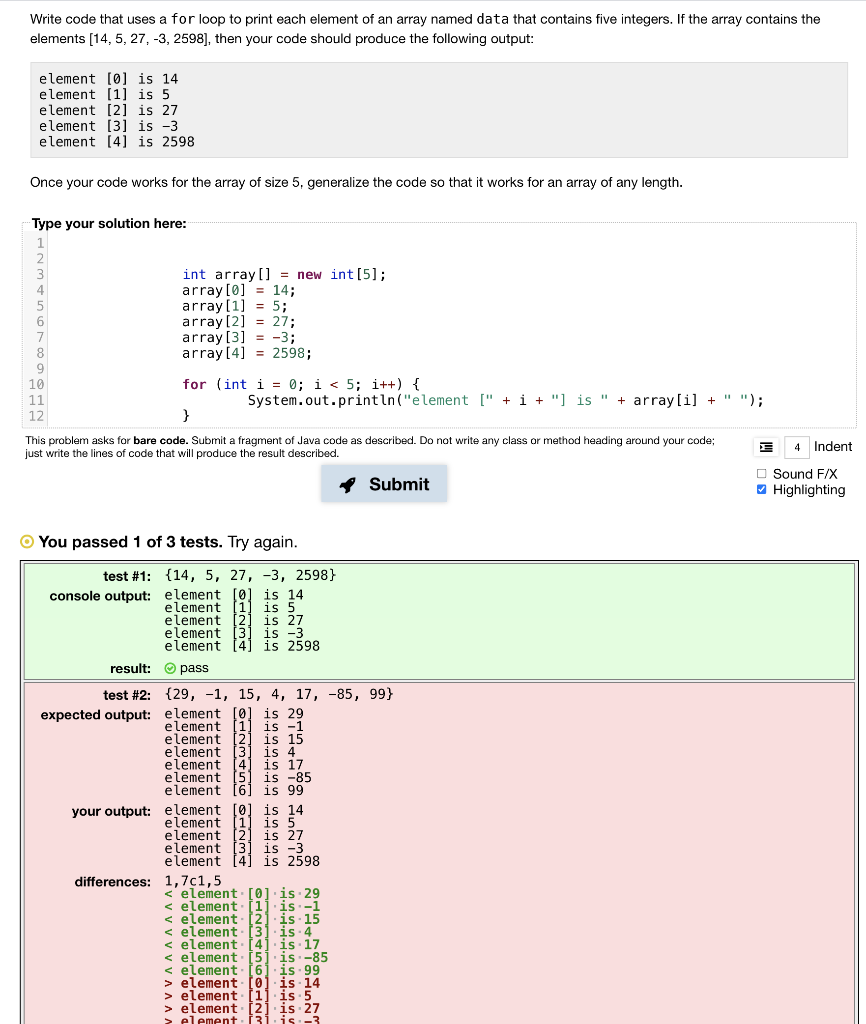Click the for loop header line
Image resolution: width=866 pixels, height=1024 pixels.
[x=301, y=384]
